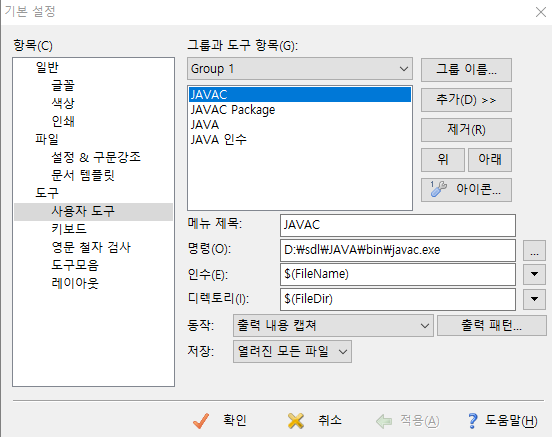This screenshot has height=437, width=552.
Task: Click the 그룹 이름... button
Action: point(466,70)
